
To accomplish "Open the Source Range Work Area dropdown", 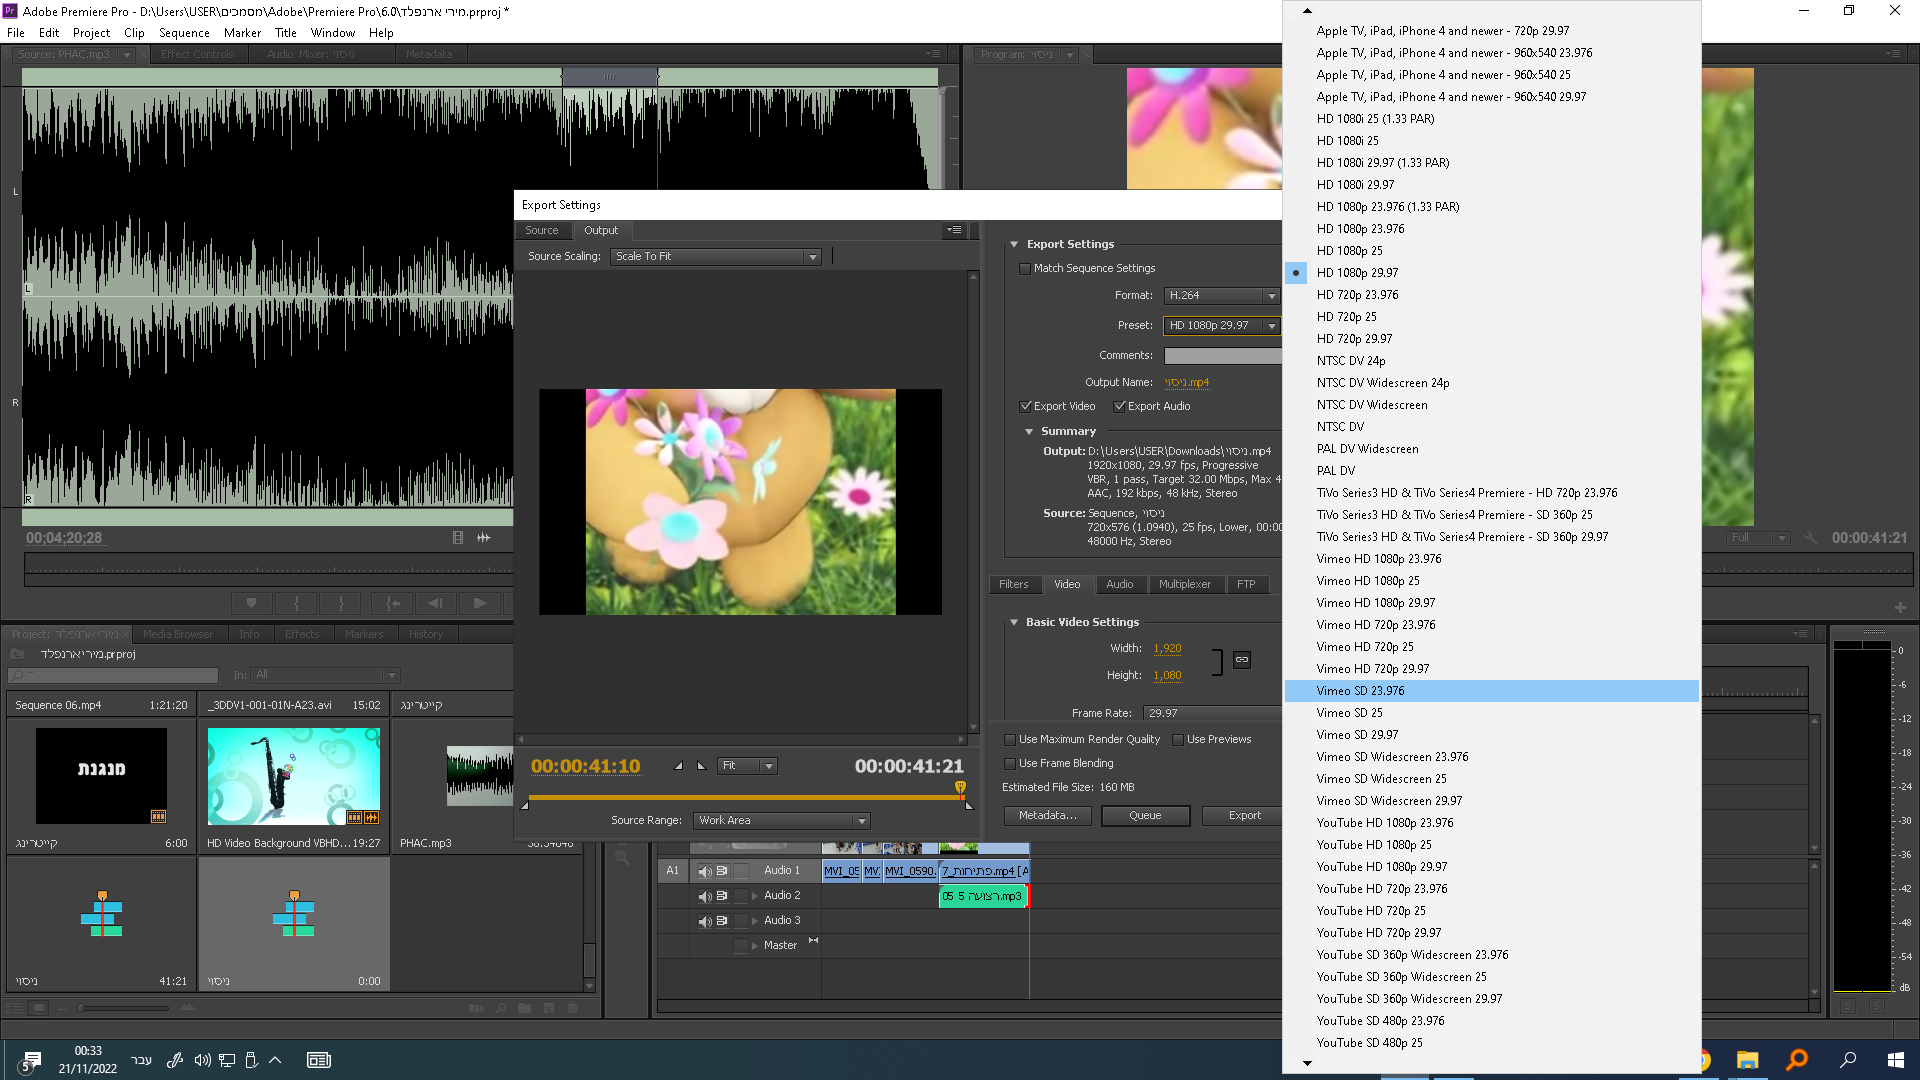I will [x=781, y=821].
